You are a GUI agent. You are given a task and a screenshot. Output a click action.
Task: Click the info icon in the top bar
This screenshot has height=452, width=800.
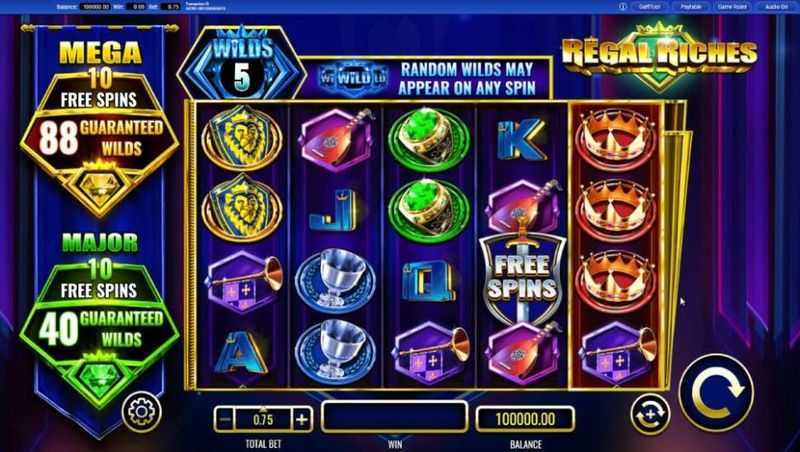[622, 7]
